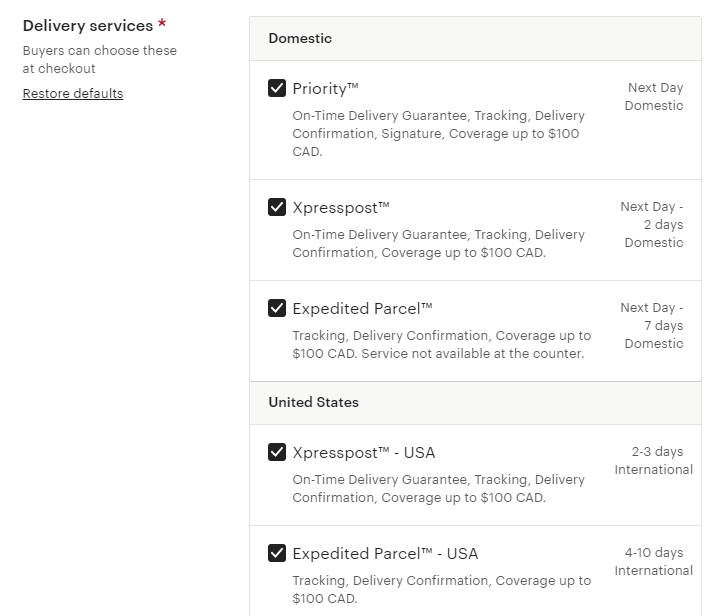Screen dimensions: 728x616
Task: Click the '4-10 days International' delivery time
Action: [654, 561]
